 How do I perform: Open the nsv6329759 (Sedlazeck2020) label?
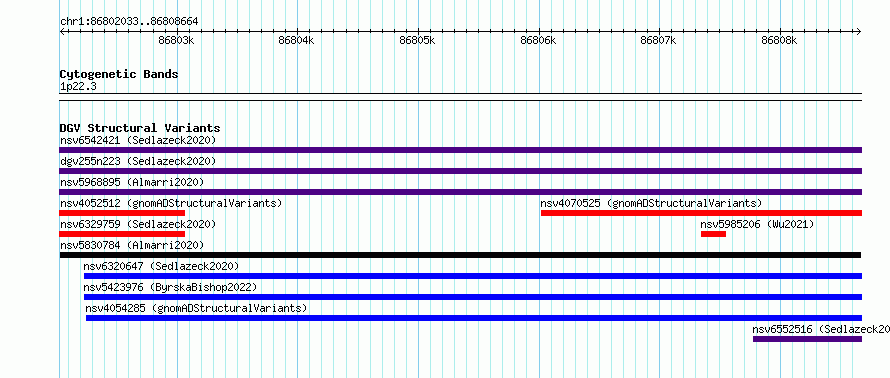pyautogui.click(x=138, y=224)
